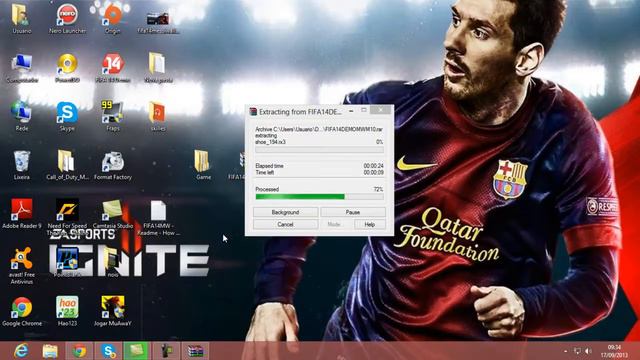Click the disabled Mode button
Screen dimensions: 640x360
(334, 224)
